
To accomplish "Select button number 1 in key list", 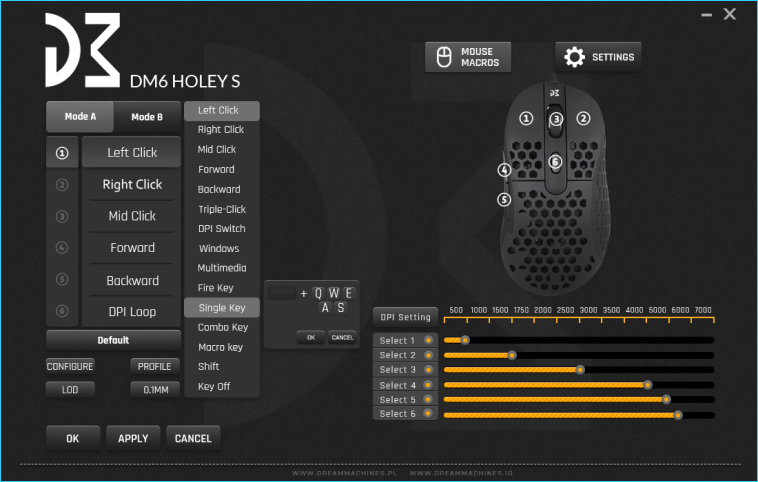I will [x=62, y=153].
